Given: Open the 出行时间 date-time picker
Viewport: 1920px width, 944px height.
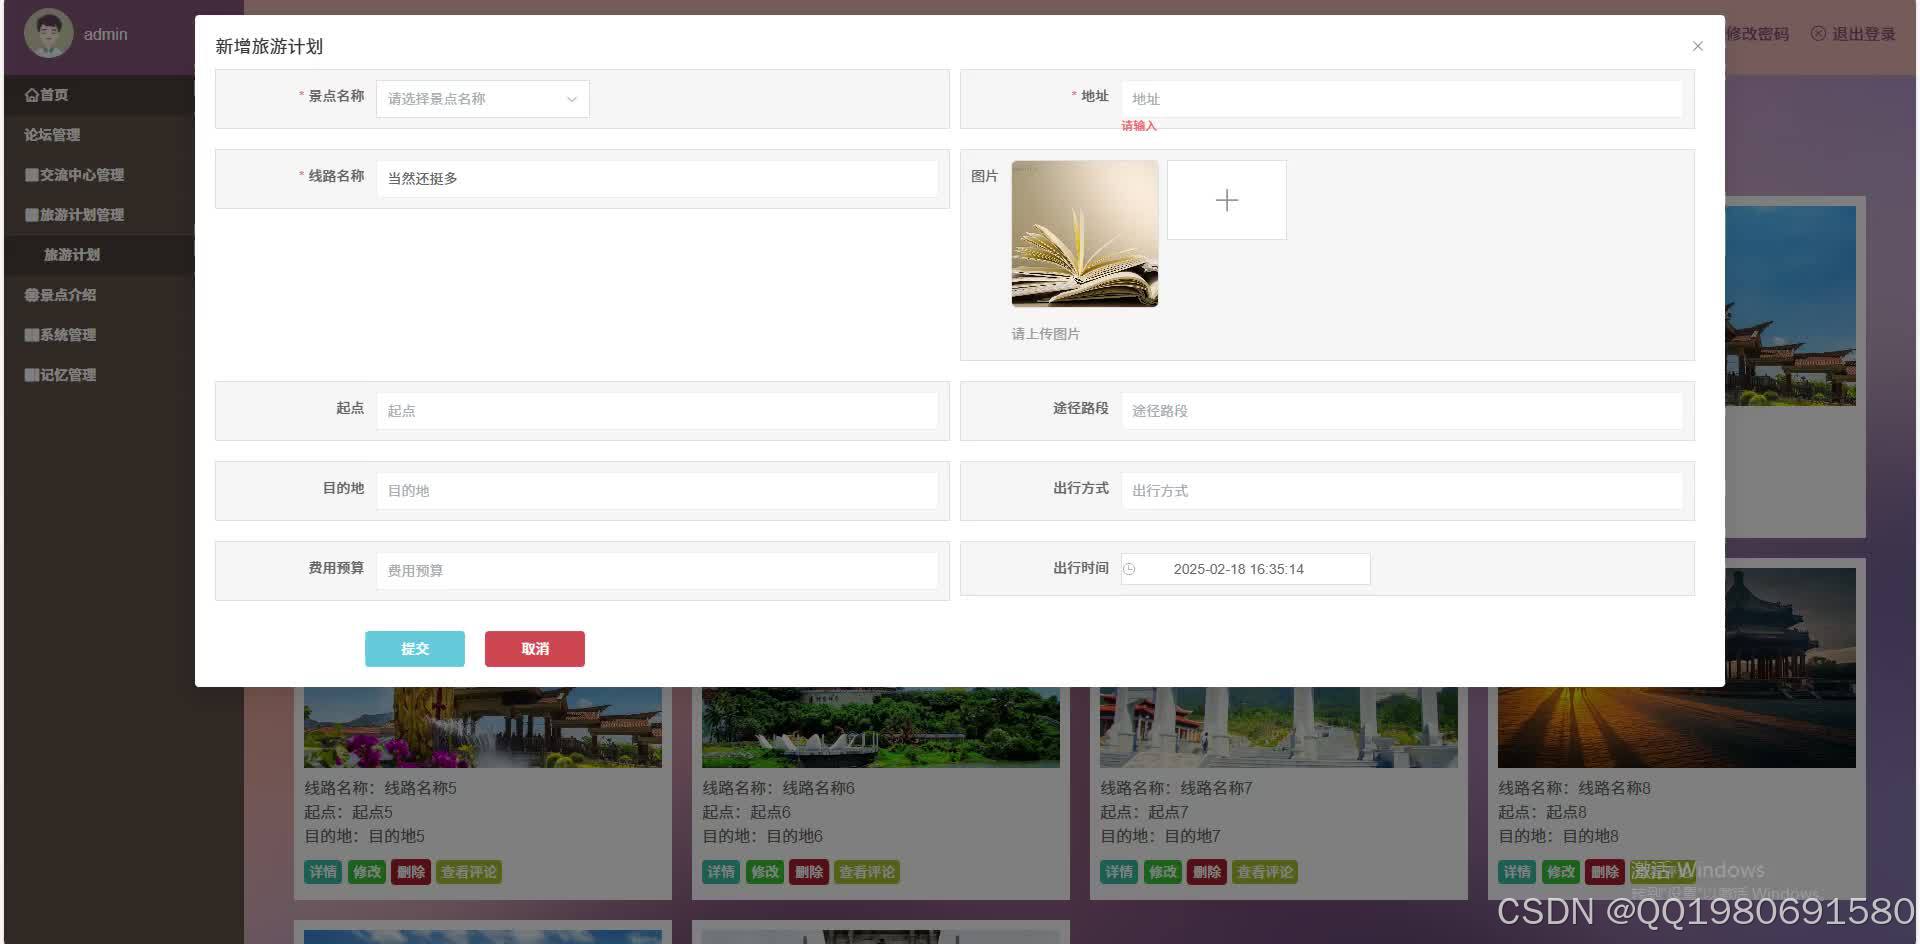Looking at the screenshot, I should click(1246, 569).
